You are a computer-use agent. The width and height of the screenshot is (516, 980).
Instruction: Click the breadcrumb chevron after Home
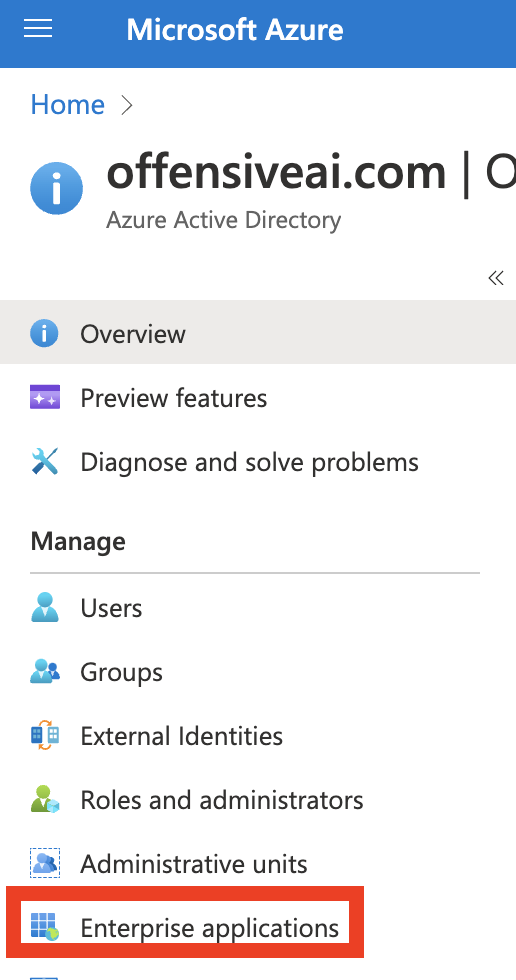tap(127, 105)
